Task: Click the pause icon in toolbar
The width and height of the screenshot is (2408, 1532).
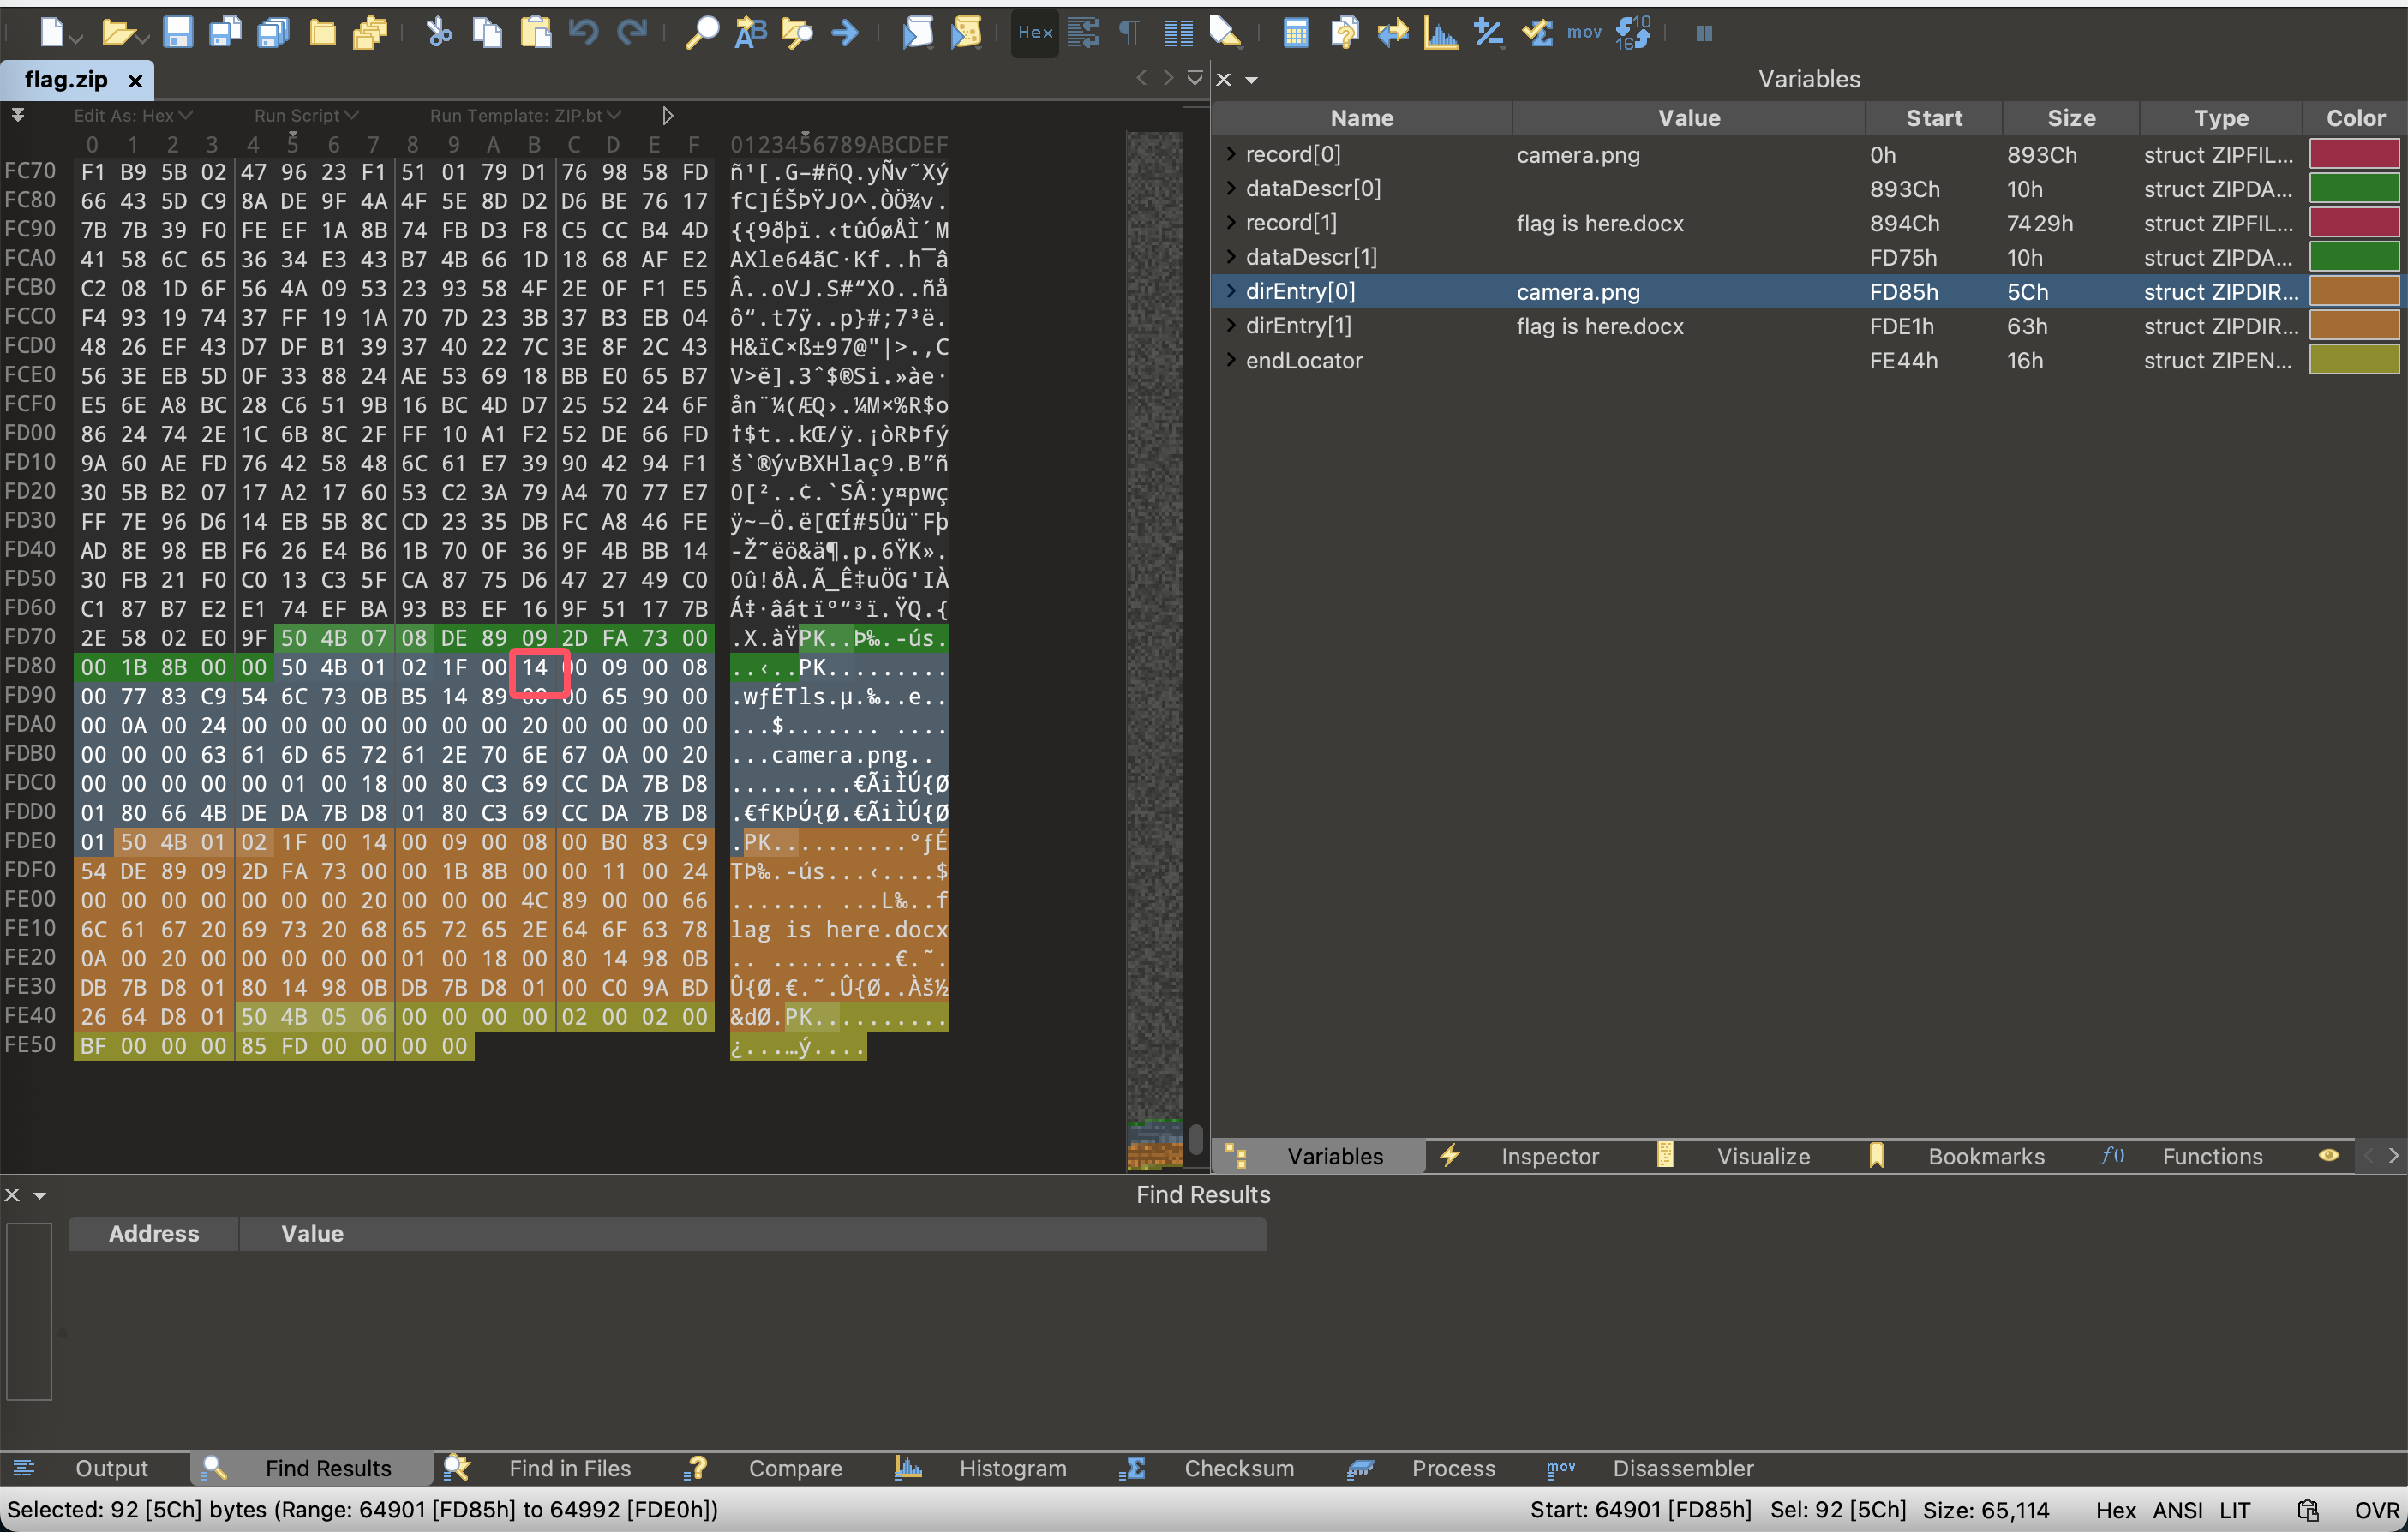Action: [x=1704, y=33]
